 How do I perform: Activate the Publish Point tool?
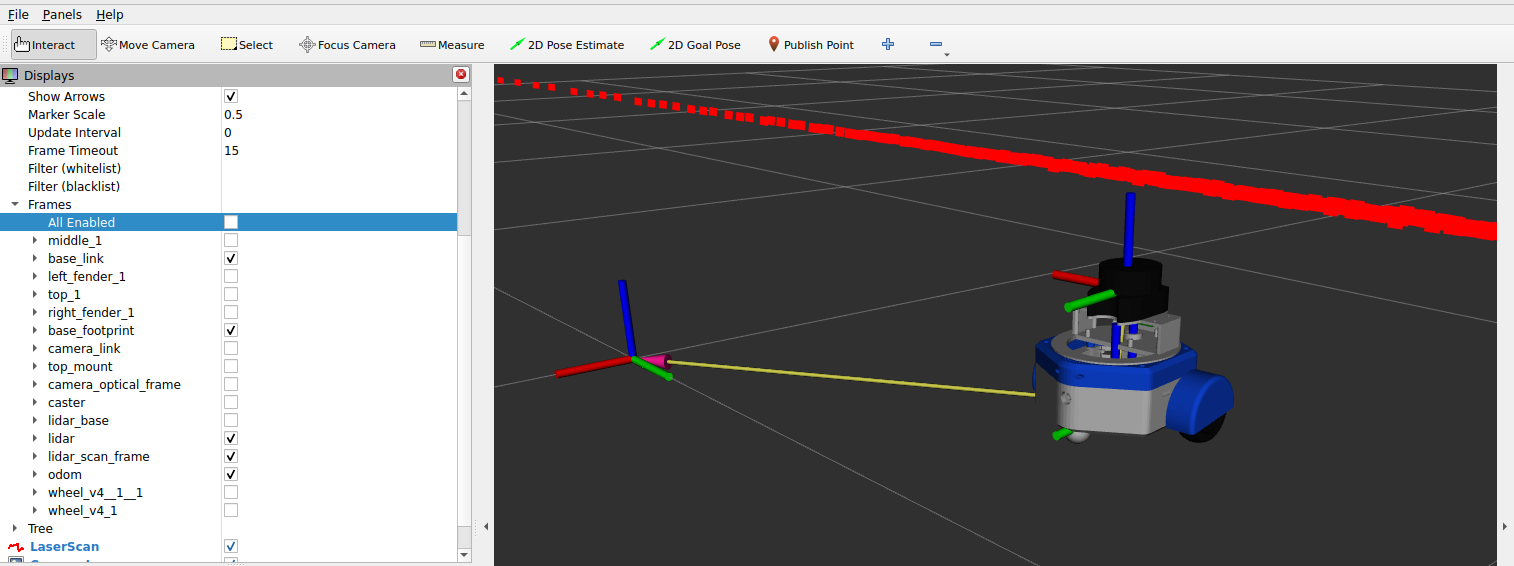(x=811, y=45)
